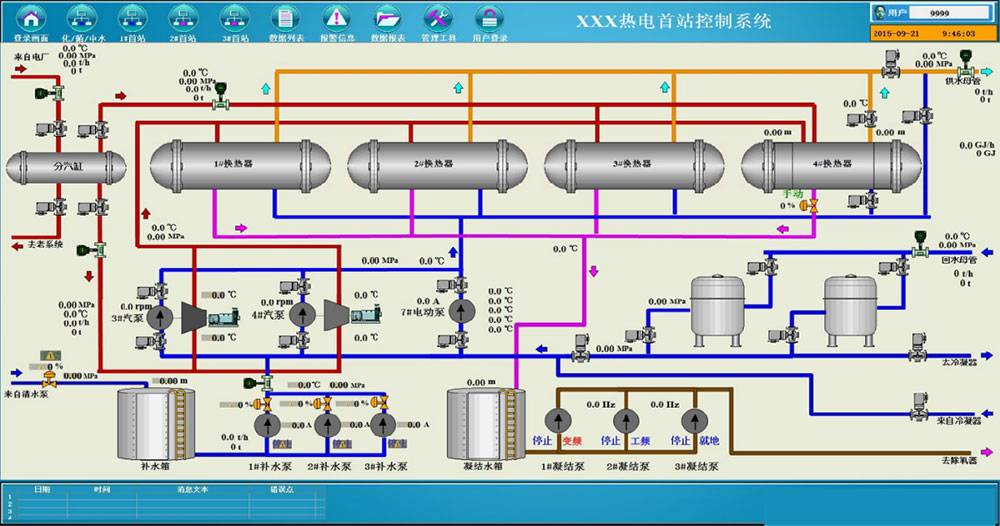This screenshot has width=1000, height=526.
Task: Select the 2#凝结泵 pump symbol
Action: click(626, 420)
